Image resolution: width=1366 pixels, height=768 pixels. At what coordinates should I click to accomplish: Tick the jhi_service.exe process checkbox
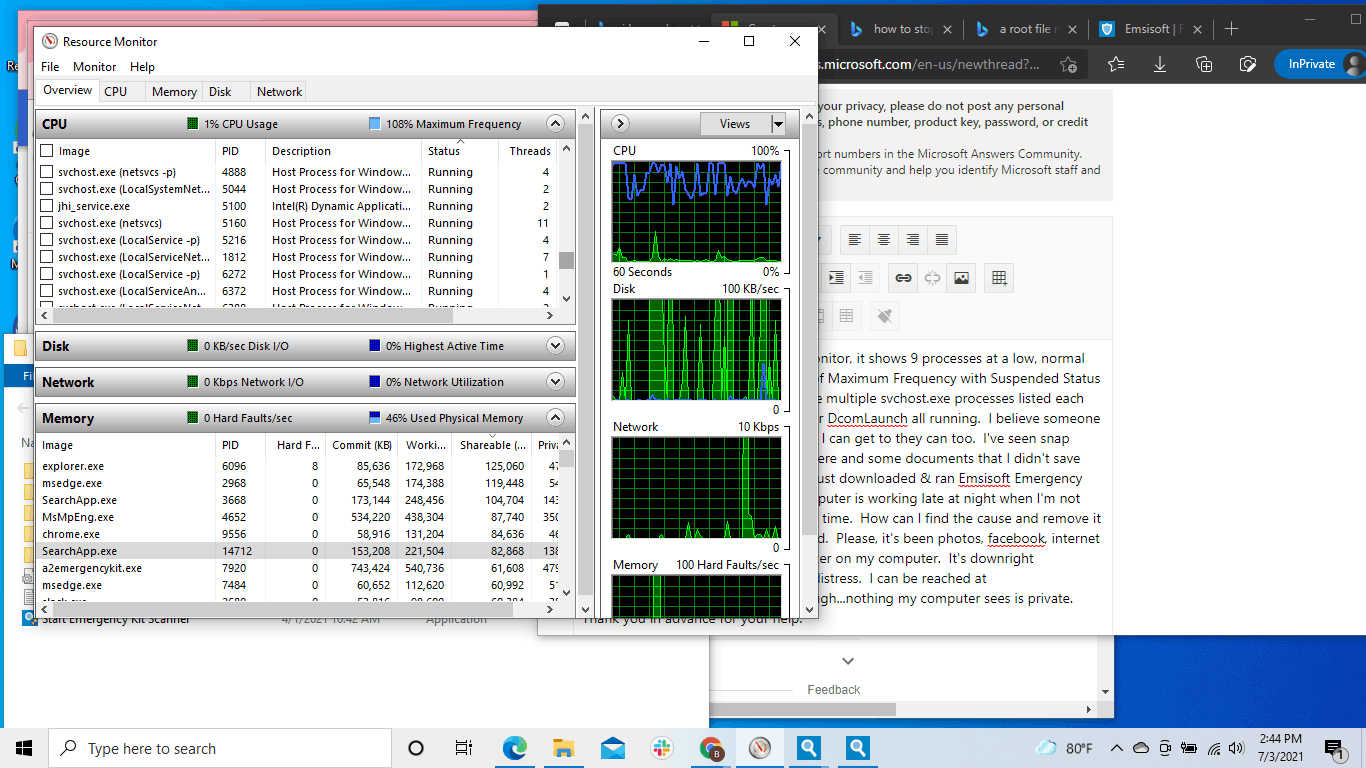pyautogui.click(x=47, y=206)
